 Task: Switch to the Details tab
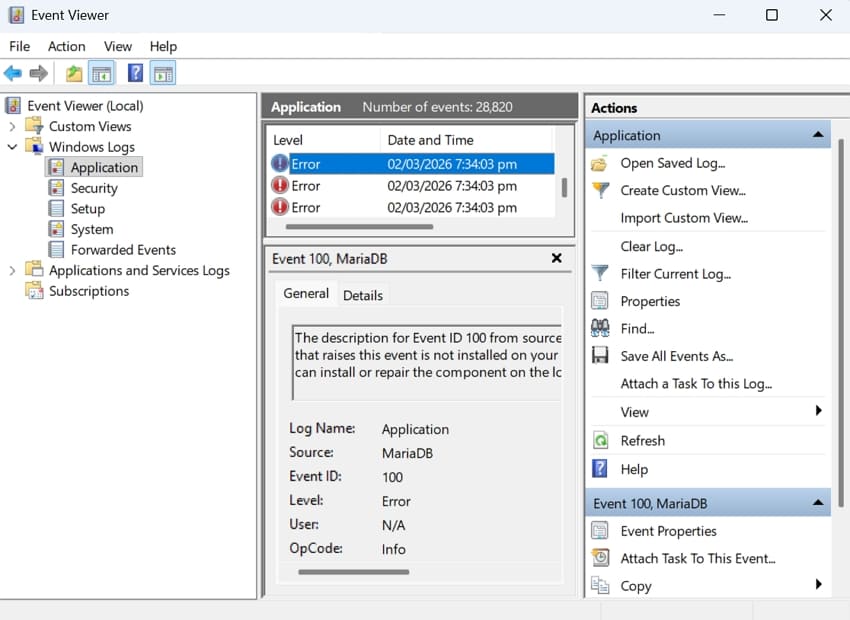[x=363, y=295]
